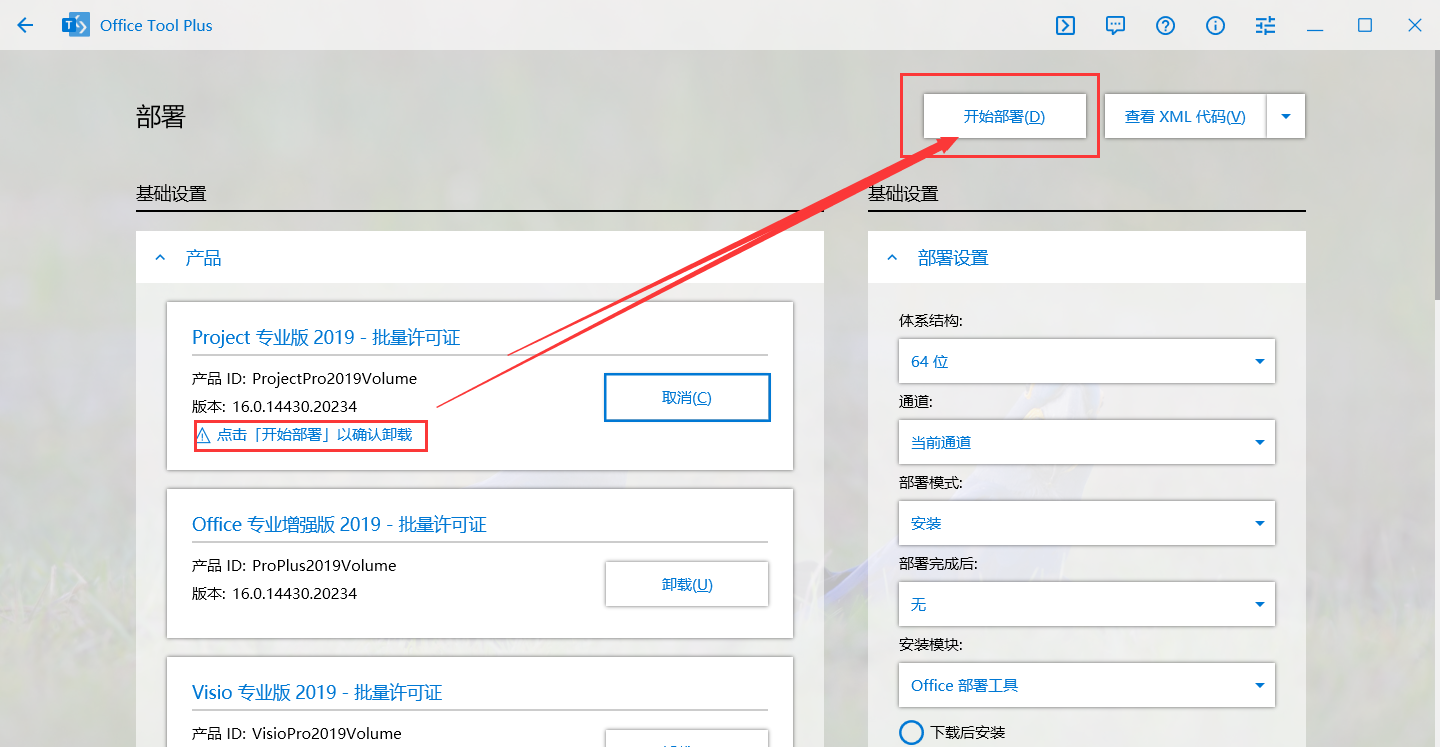Maximize the Office Tool Plus window

[1365, 26]
